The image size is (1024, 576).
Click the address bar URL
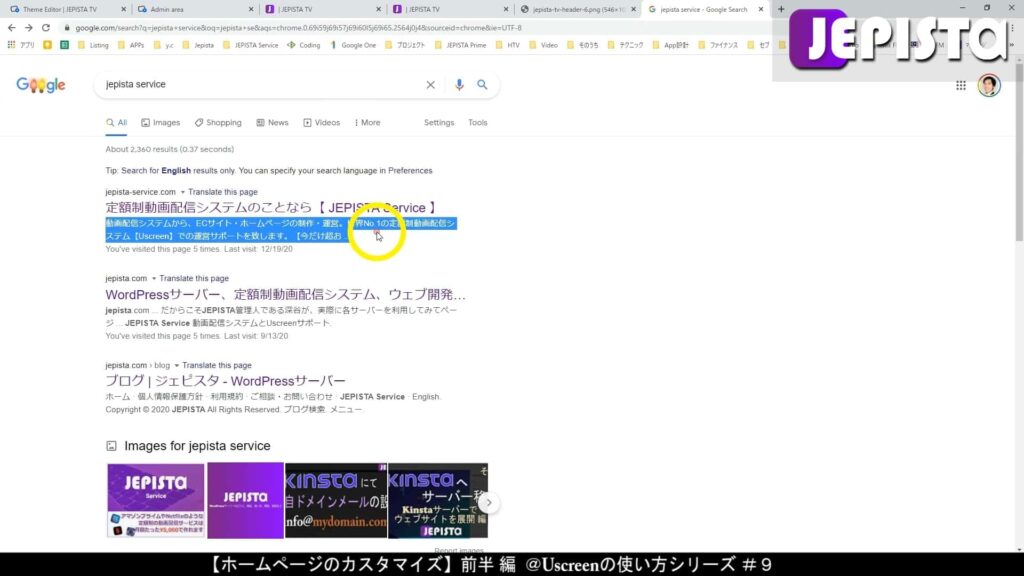[298, 28]
